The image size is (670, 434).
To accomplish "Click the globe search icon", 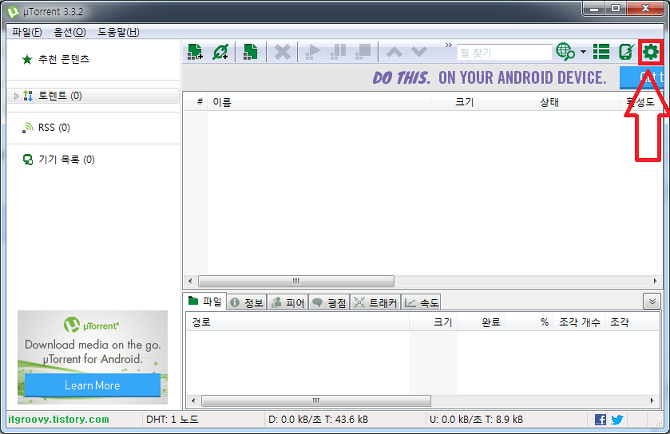I will click(565, 52).
